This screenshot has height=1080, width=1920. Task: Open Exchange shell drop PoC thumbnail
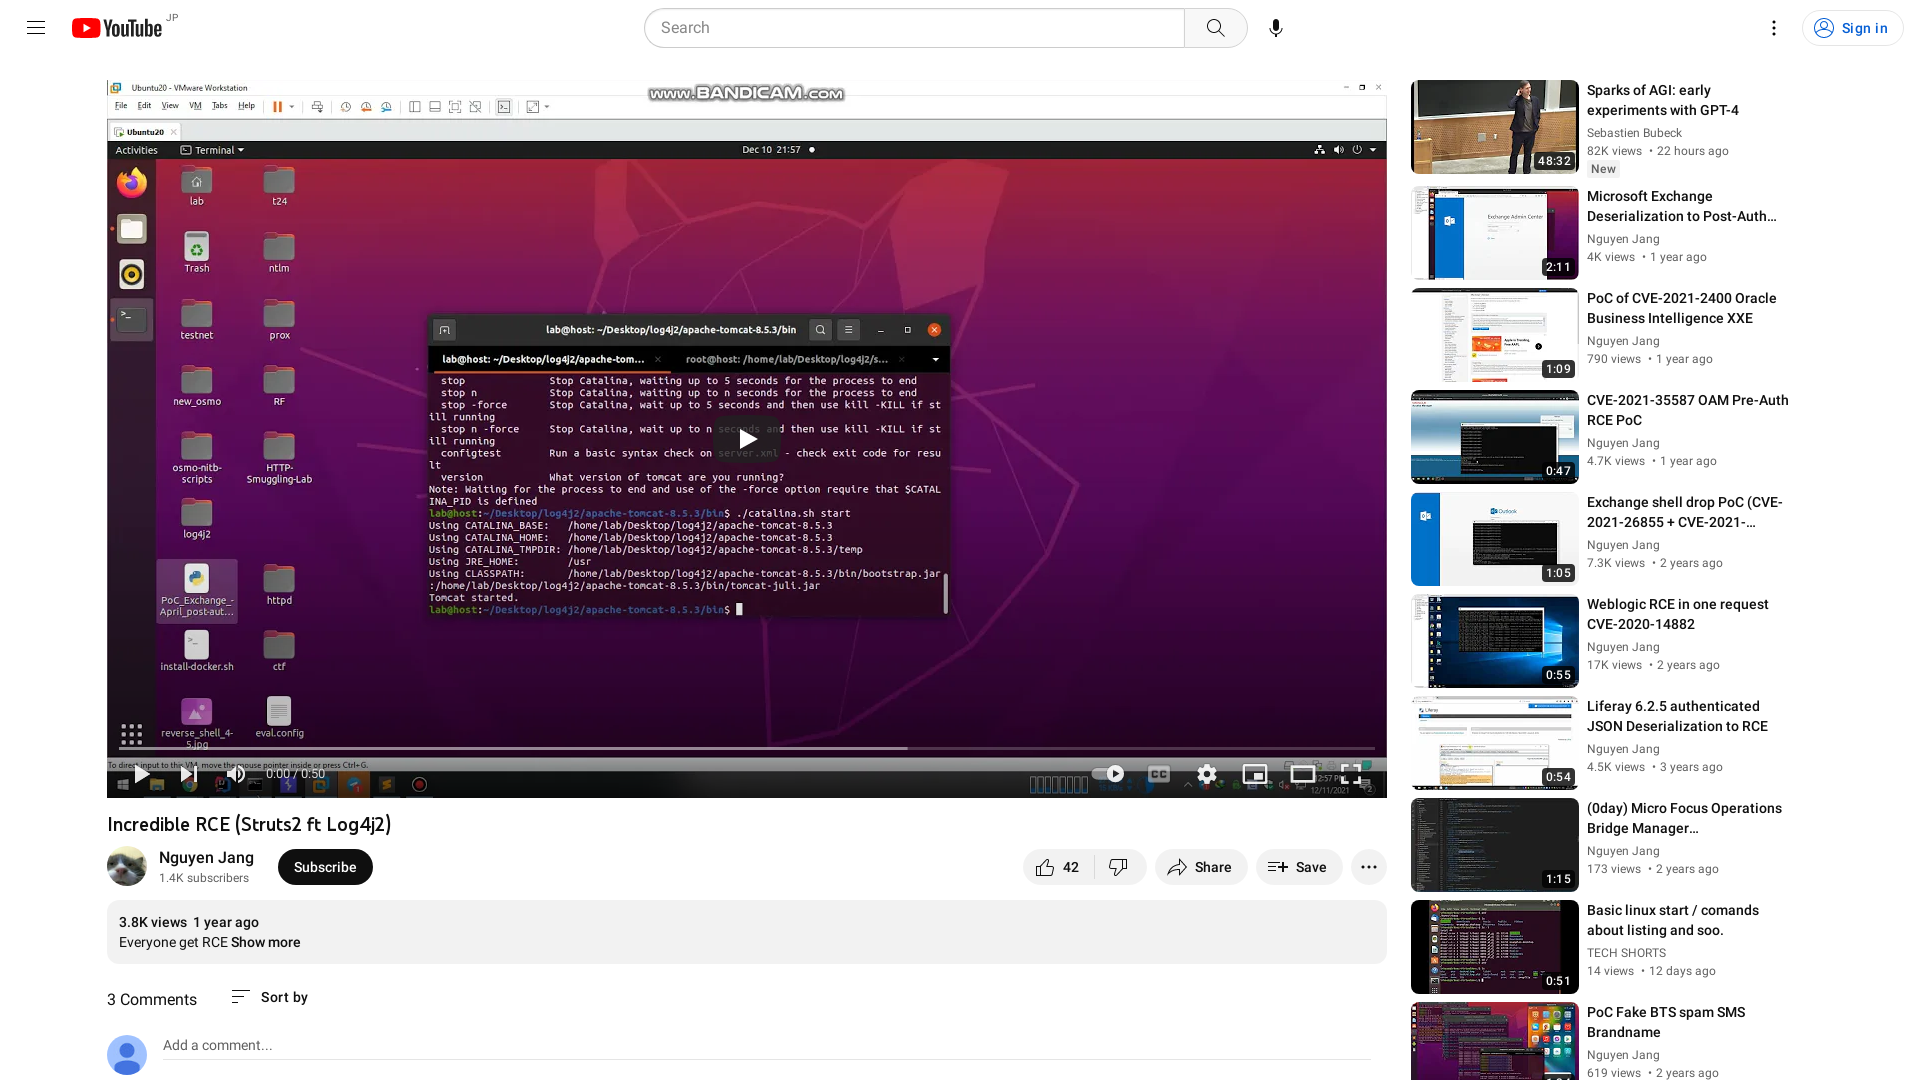1494,539
